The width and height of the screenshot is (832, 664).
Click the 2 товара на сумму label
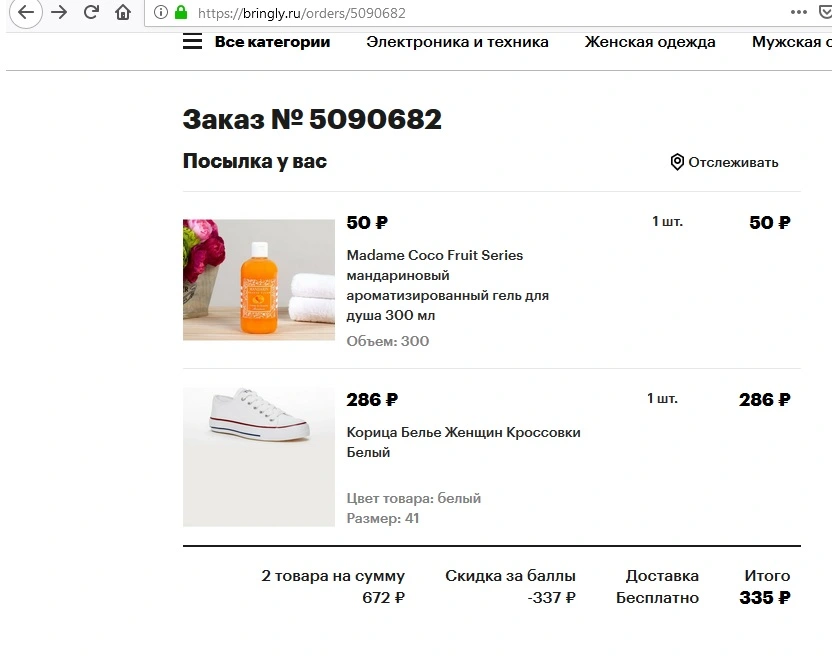(333, 576)
